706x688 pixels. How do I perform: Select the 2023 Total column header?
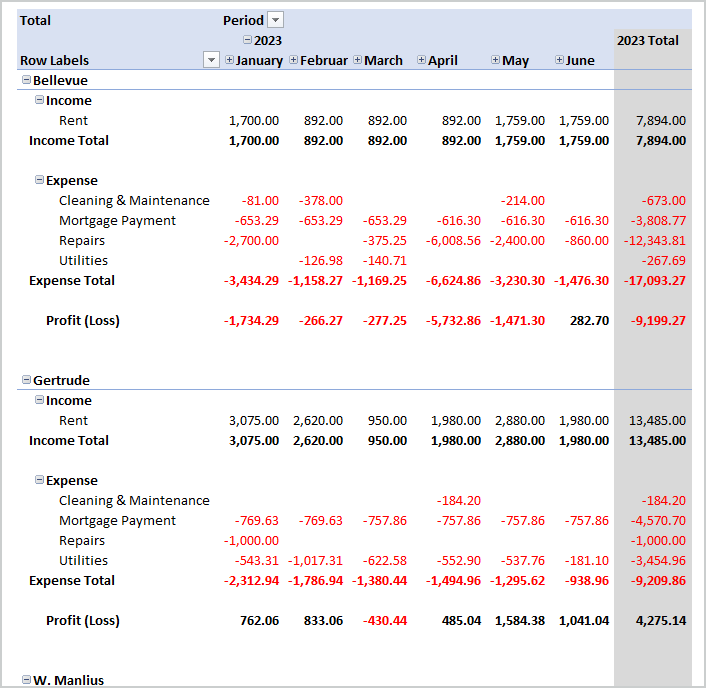(648, 41)
